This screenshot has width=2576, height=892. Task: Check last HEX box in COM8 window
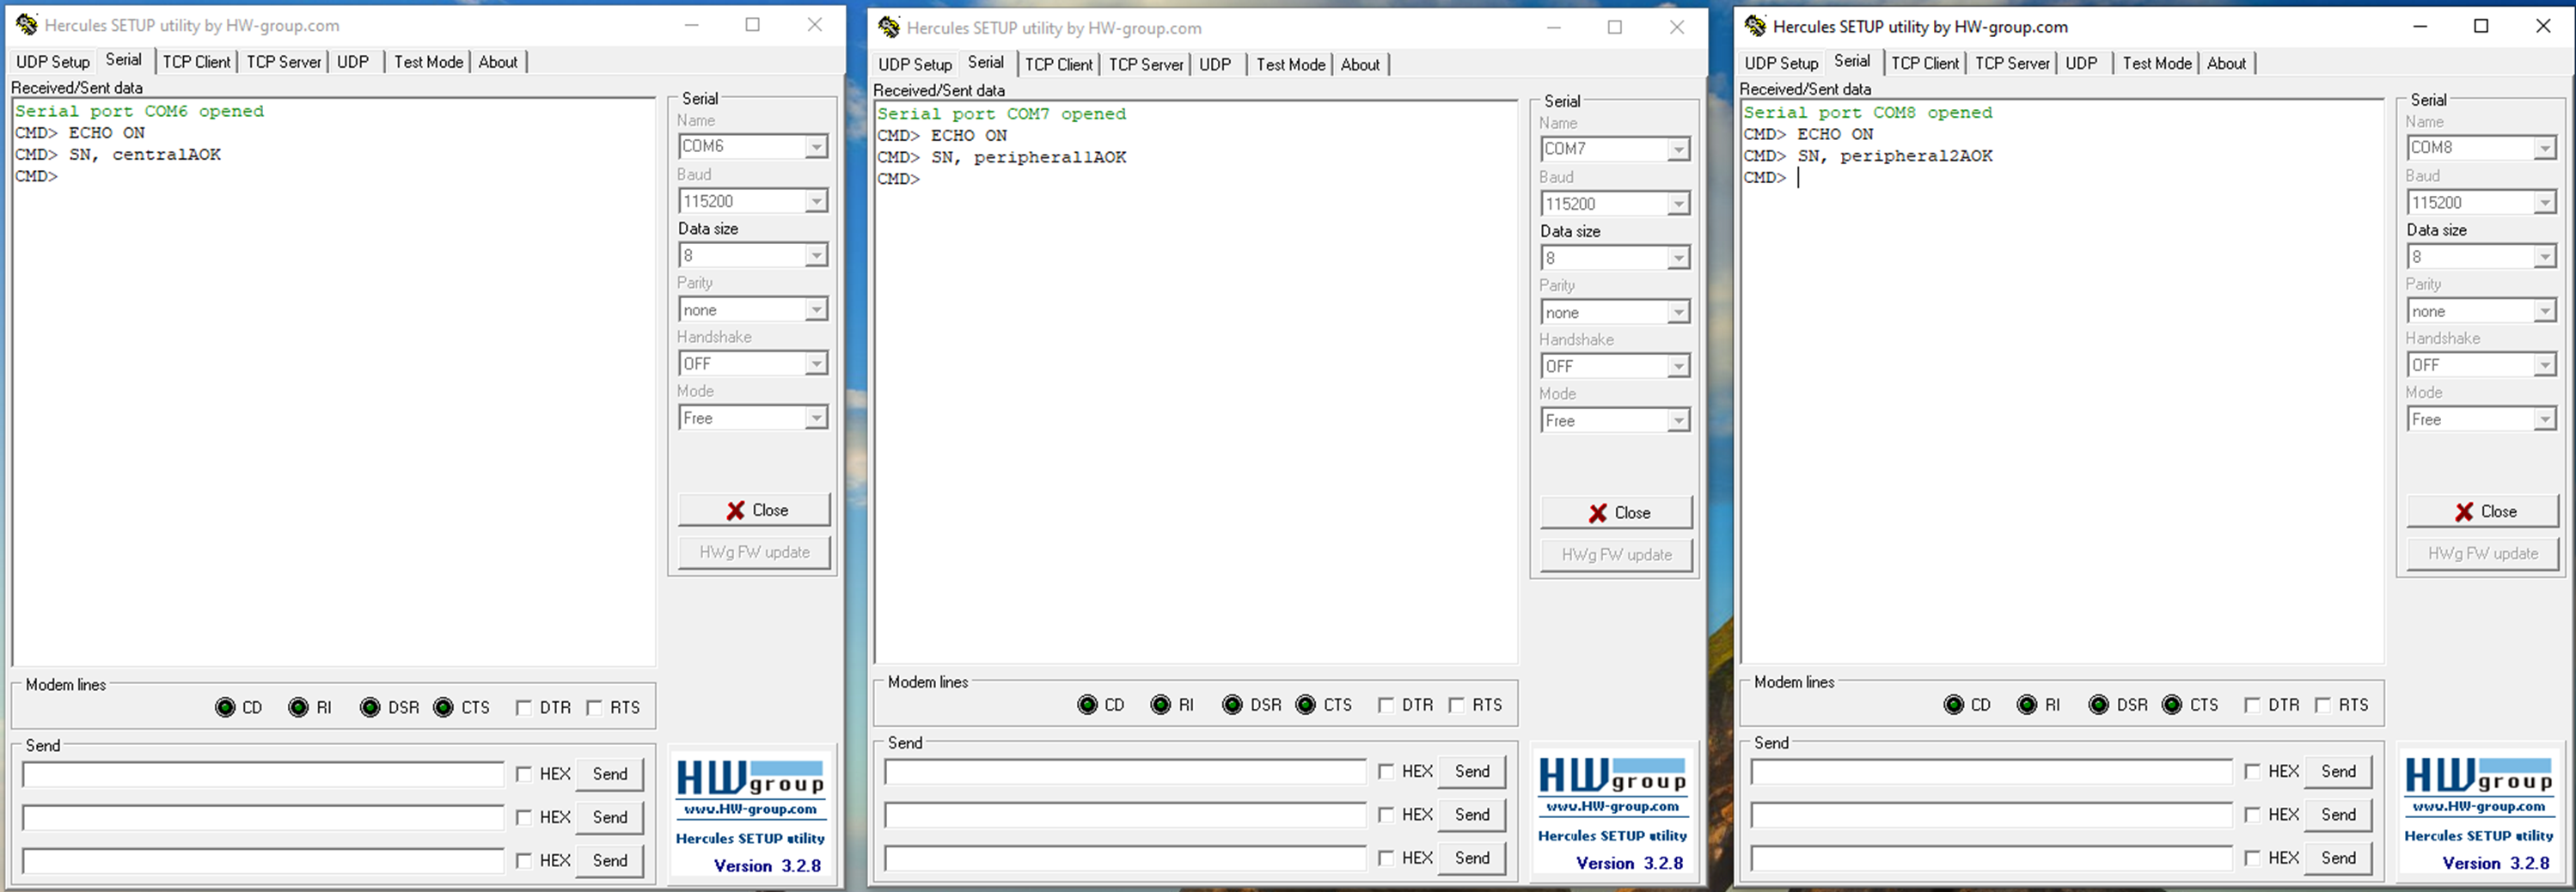[2252, 858]
